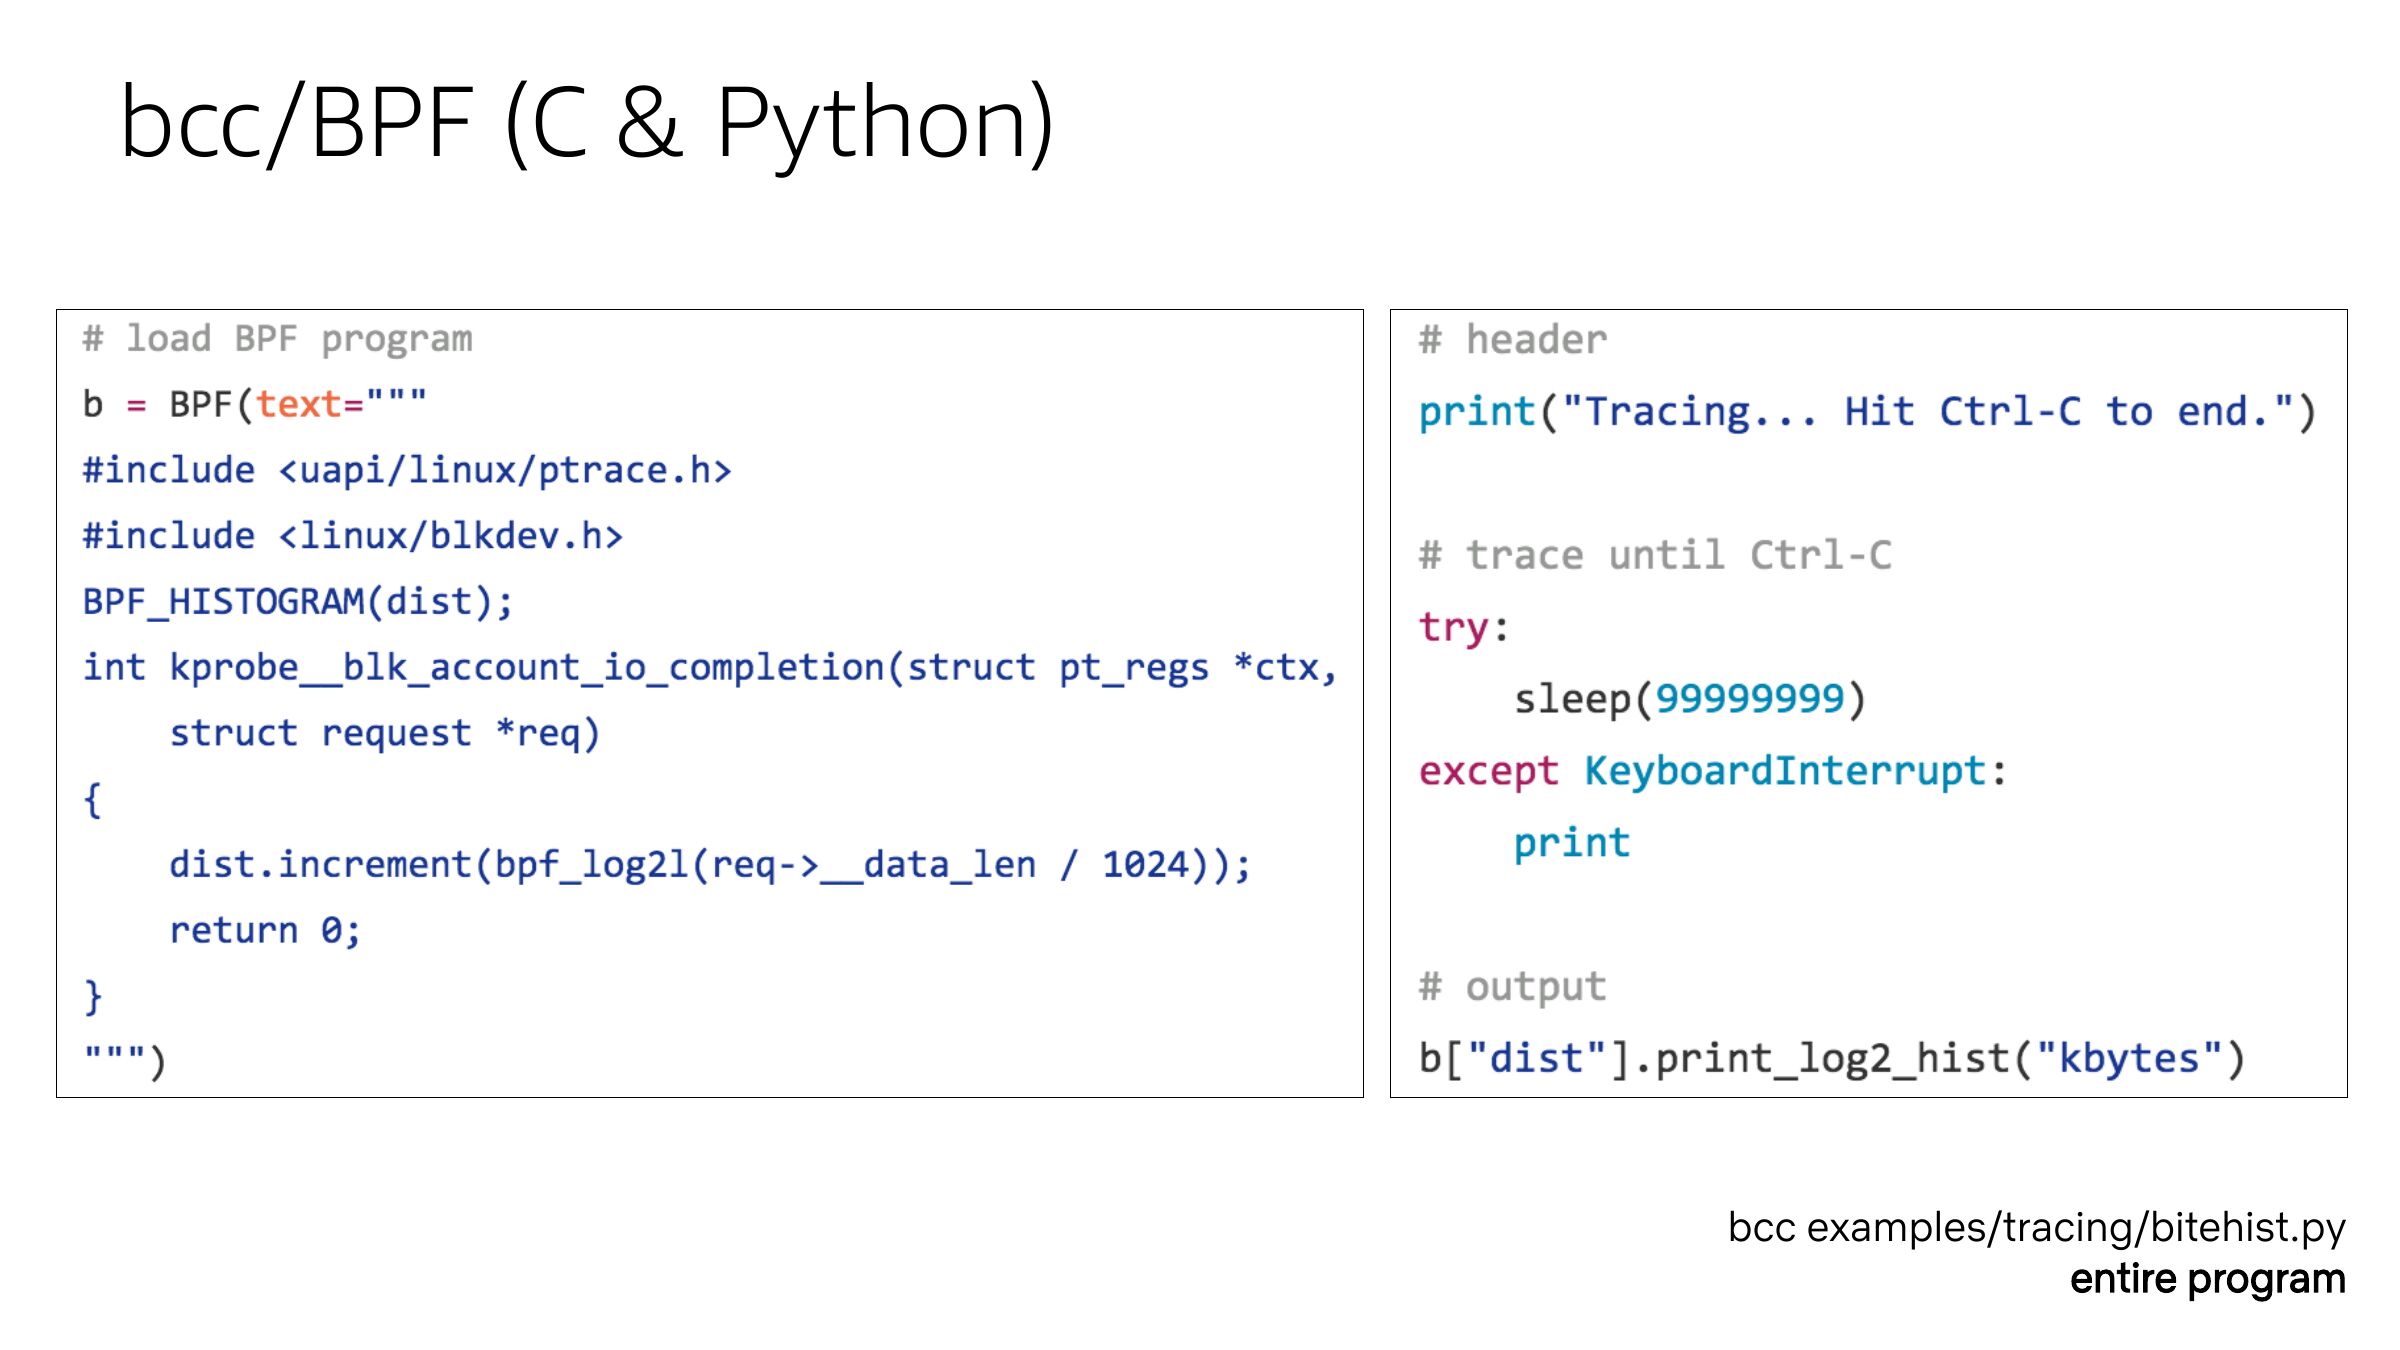2400x1350 pixels.
Task: Click the slide title bcc/BPF (C & Python)
Action: pos(586,124)
